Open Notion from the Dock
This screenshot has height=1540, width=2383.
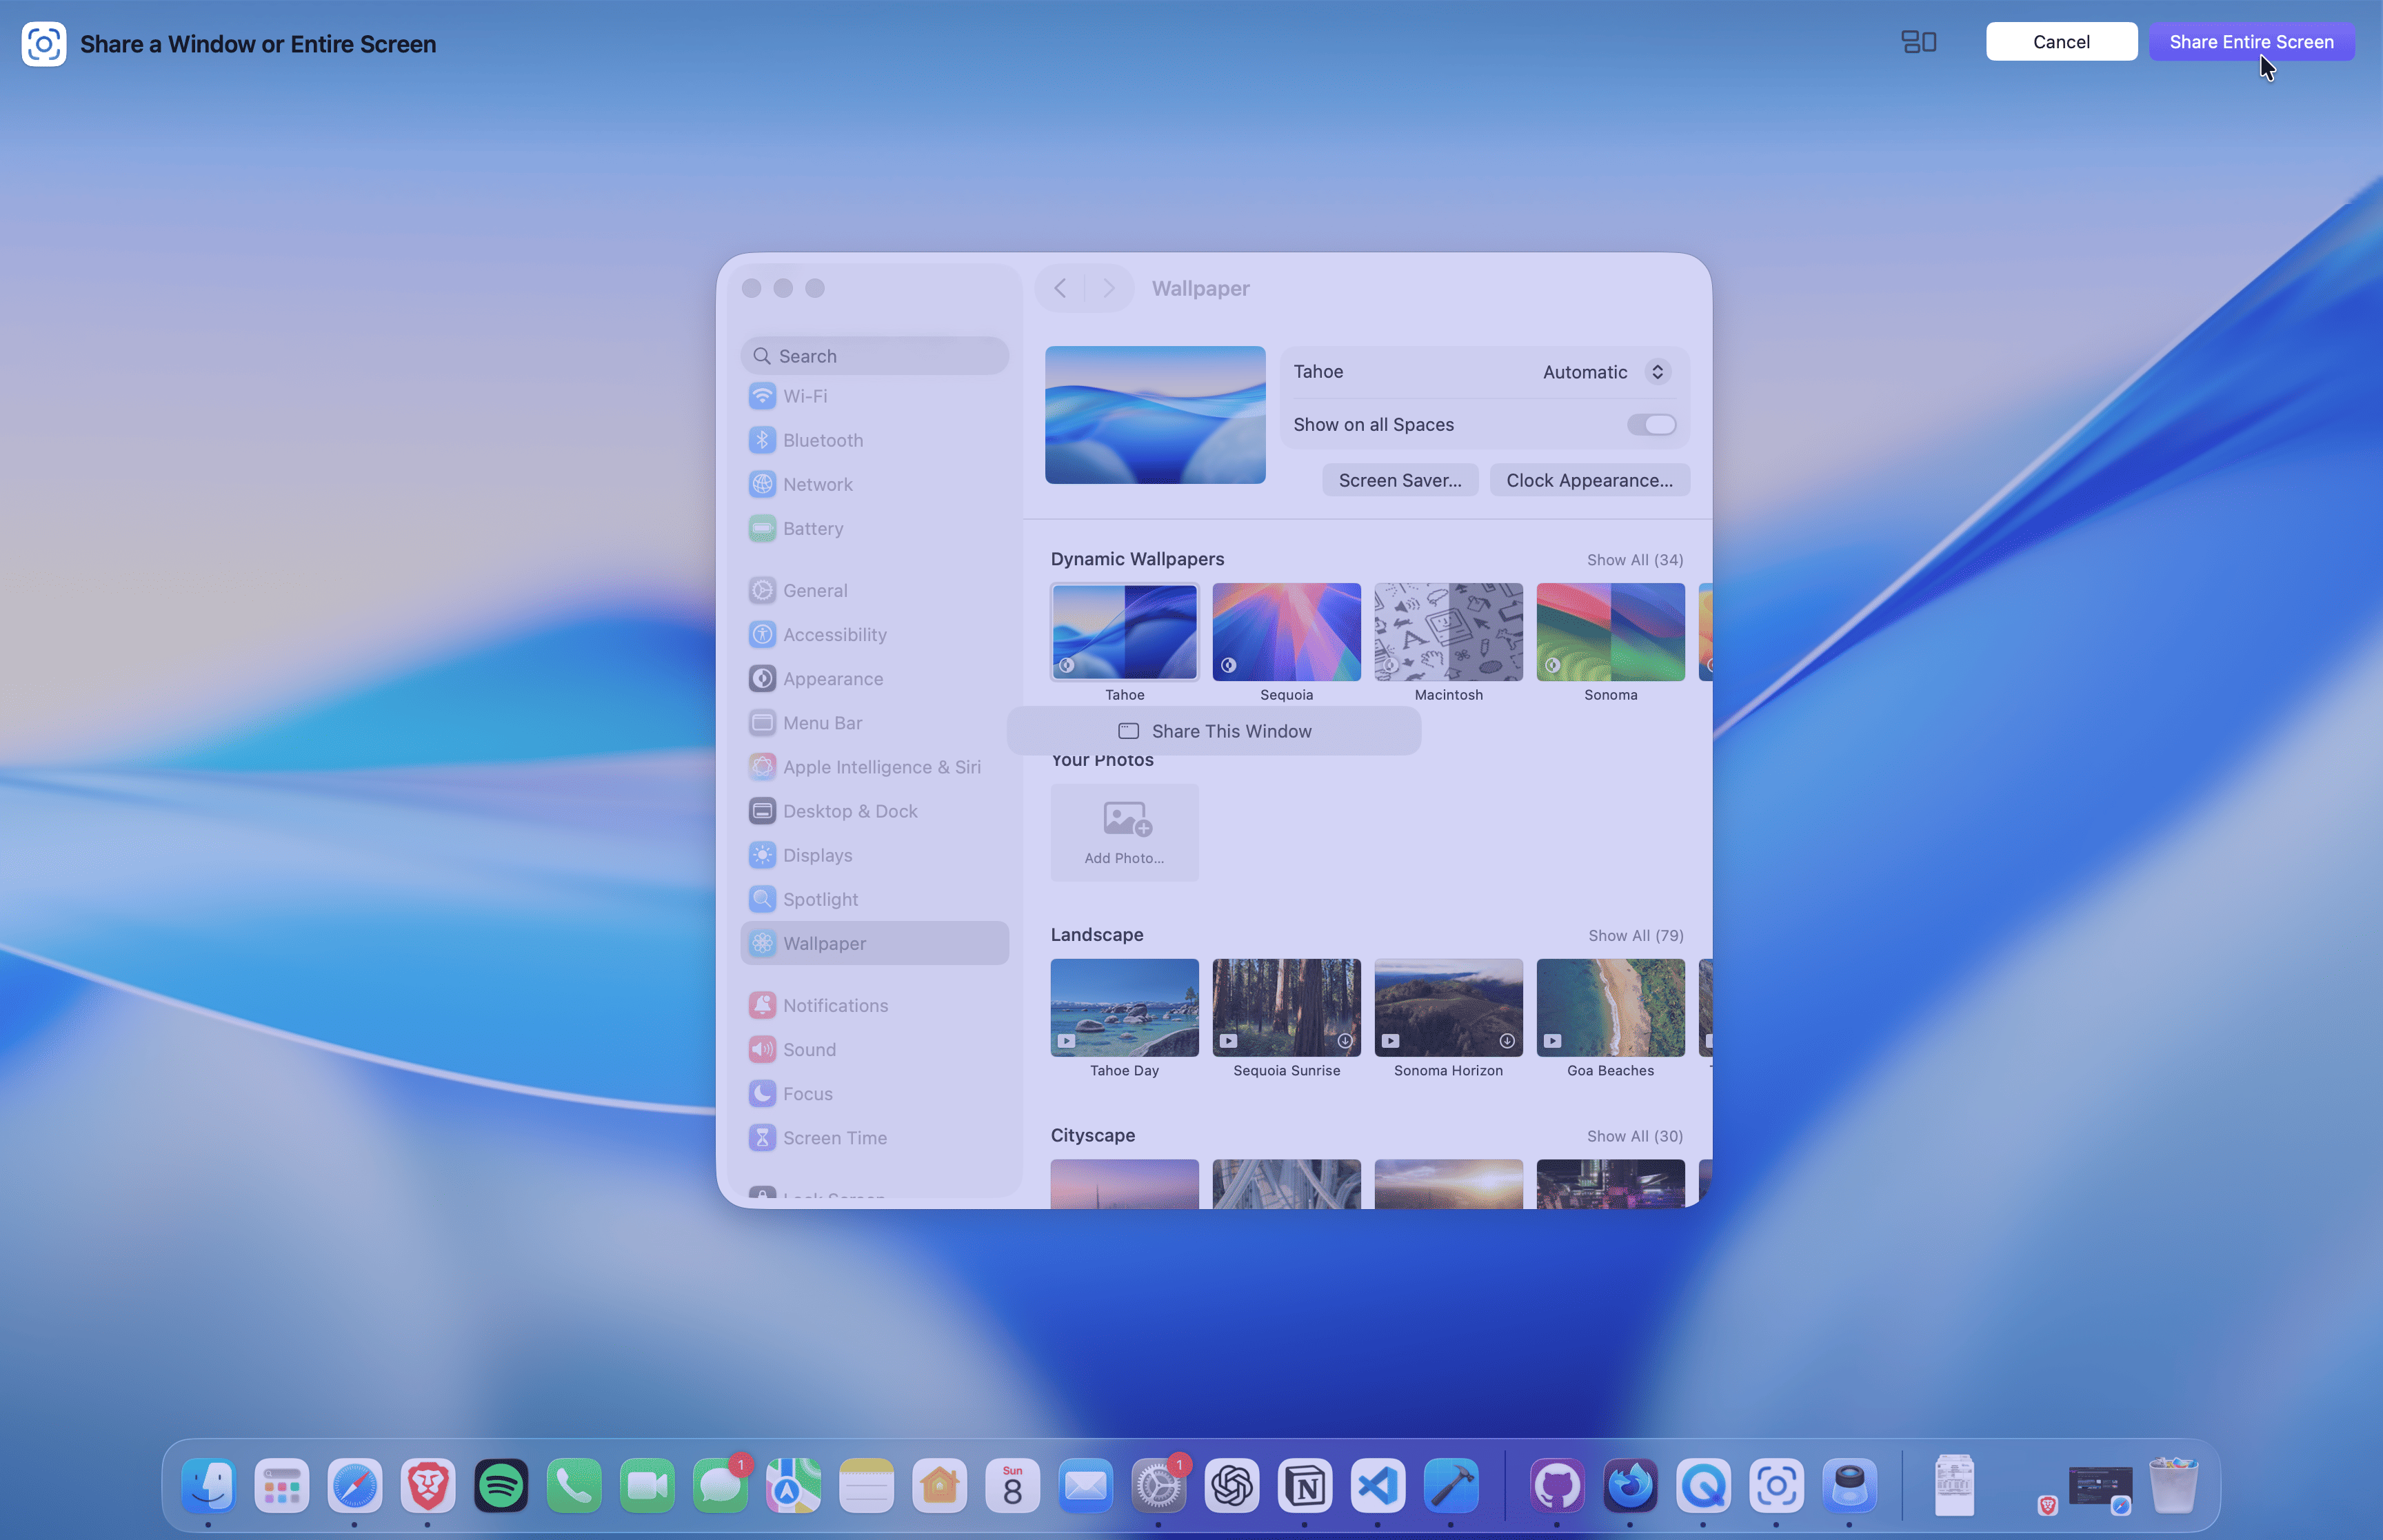(x=1305, y=1486)
